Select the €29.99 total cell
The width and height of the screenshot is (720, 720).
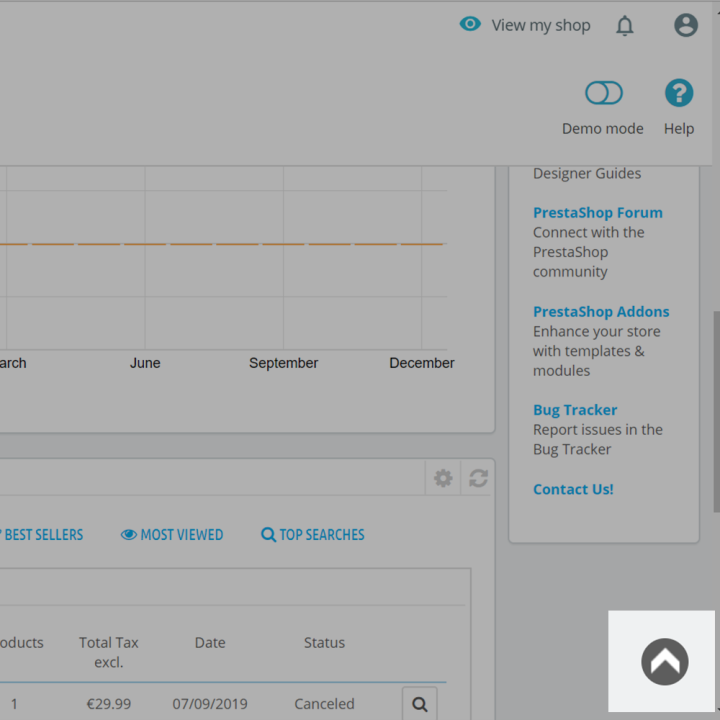tap(109, 703)
